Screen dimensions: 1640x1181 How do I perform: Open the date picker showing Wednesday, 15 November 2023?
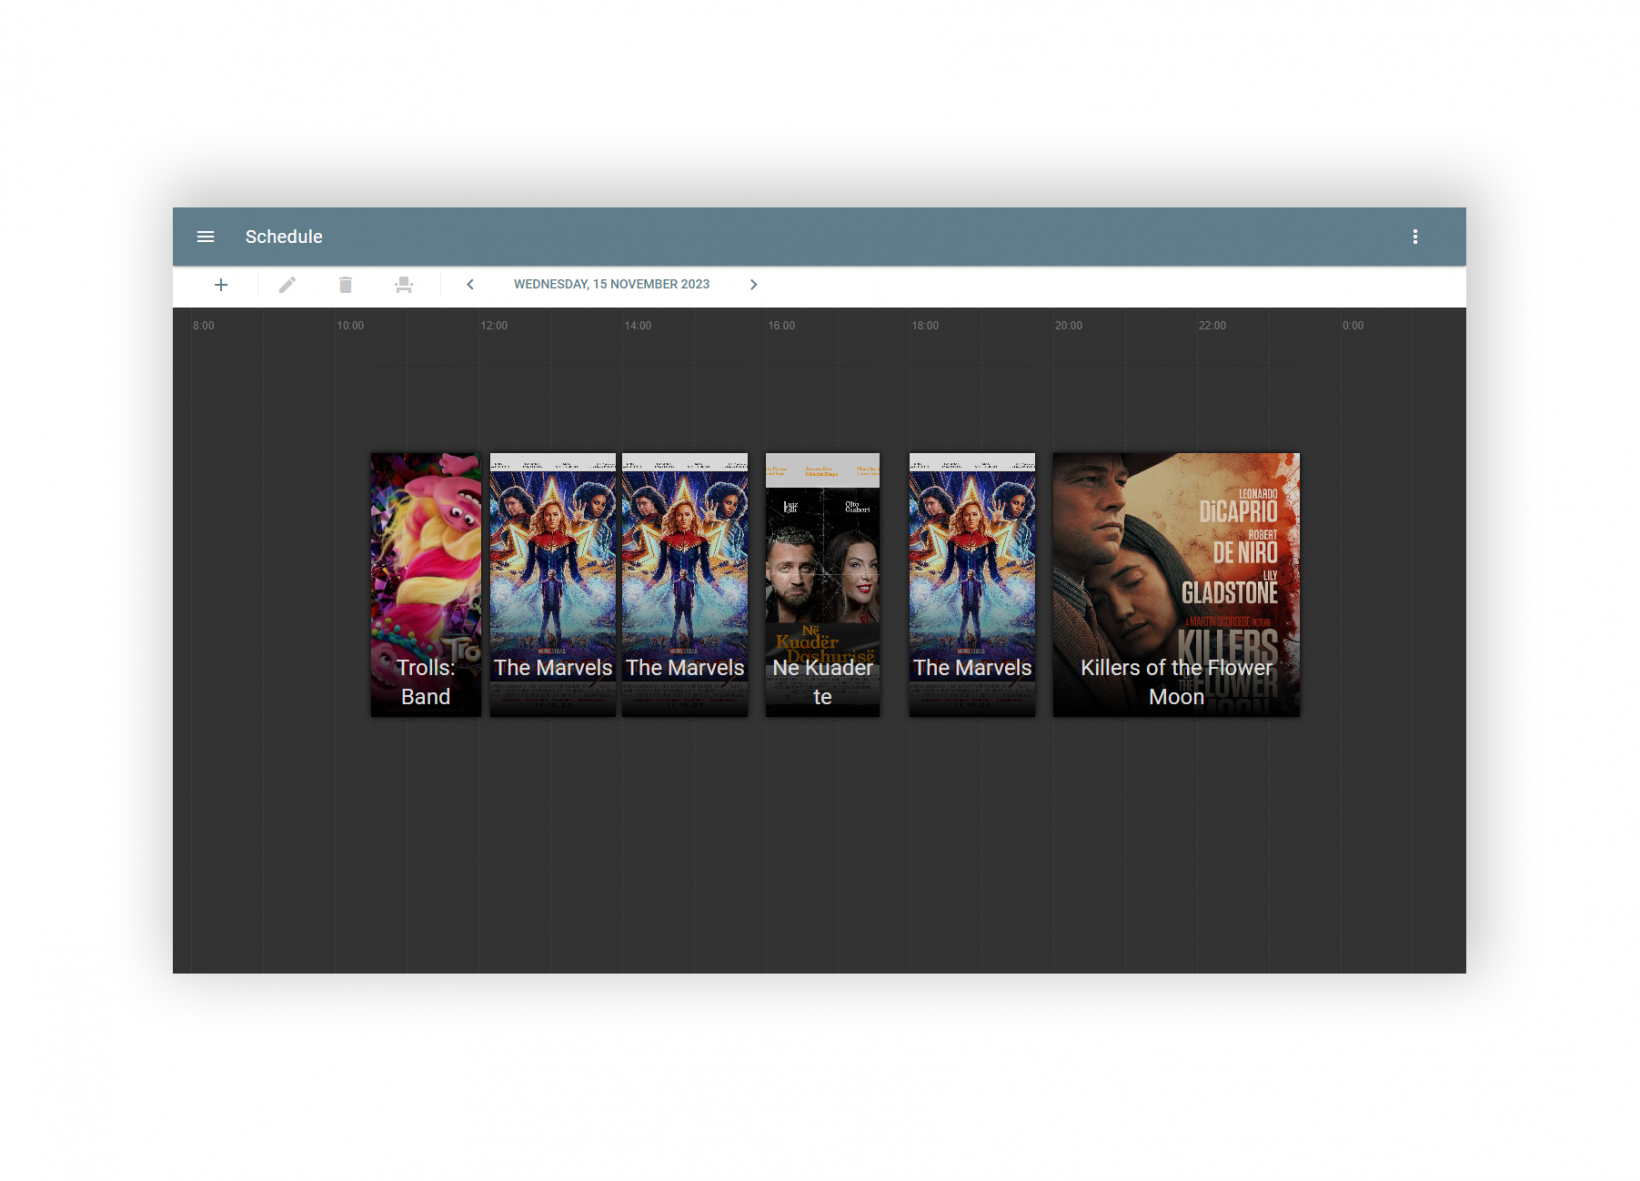point(612,285)
